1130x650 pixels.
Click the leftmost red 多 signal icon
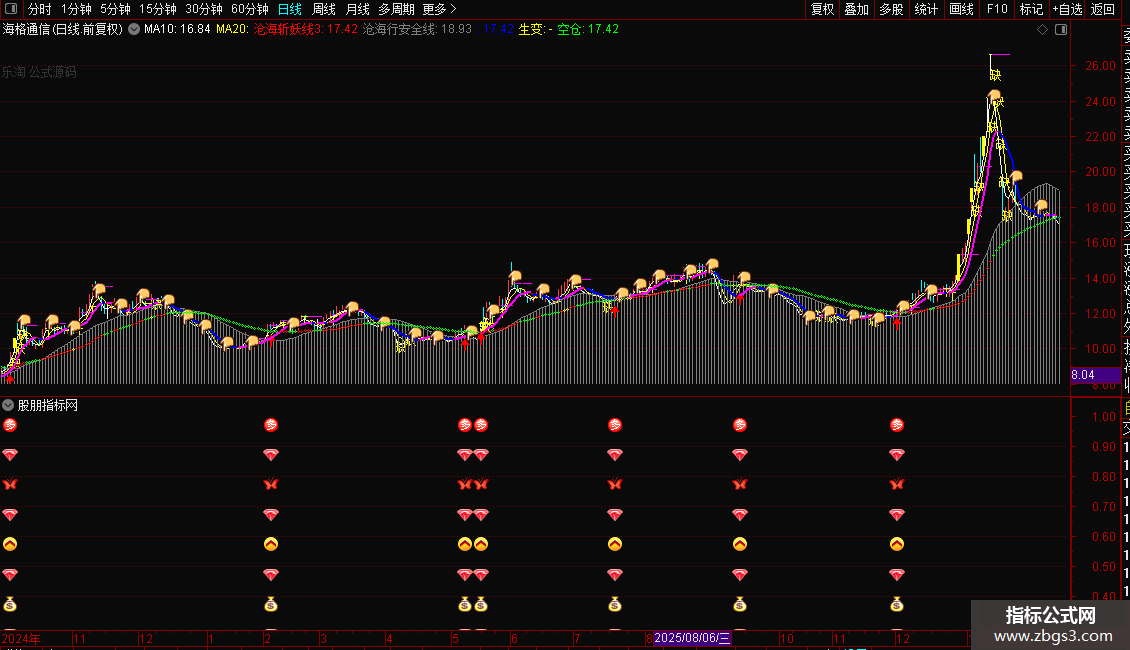pos(10,425)
